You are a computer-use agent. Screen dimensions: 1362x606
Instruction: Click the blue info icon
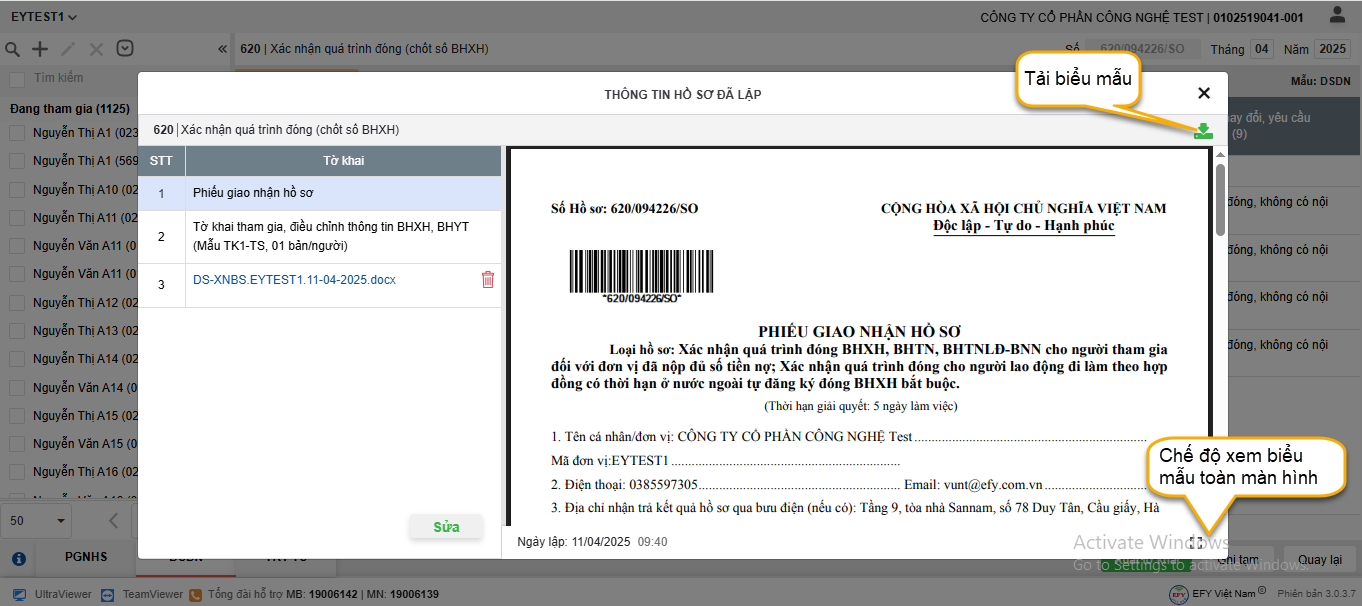[18, 558]
